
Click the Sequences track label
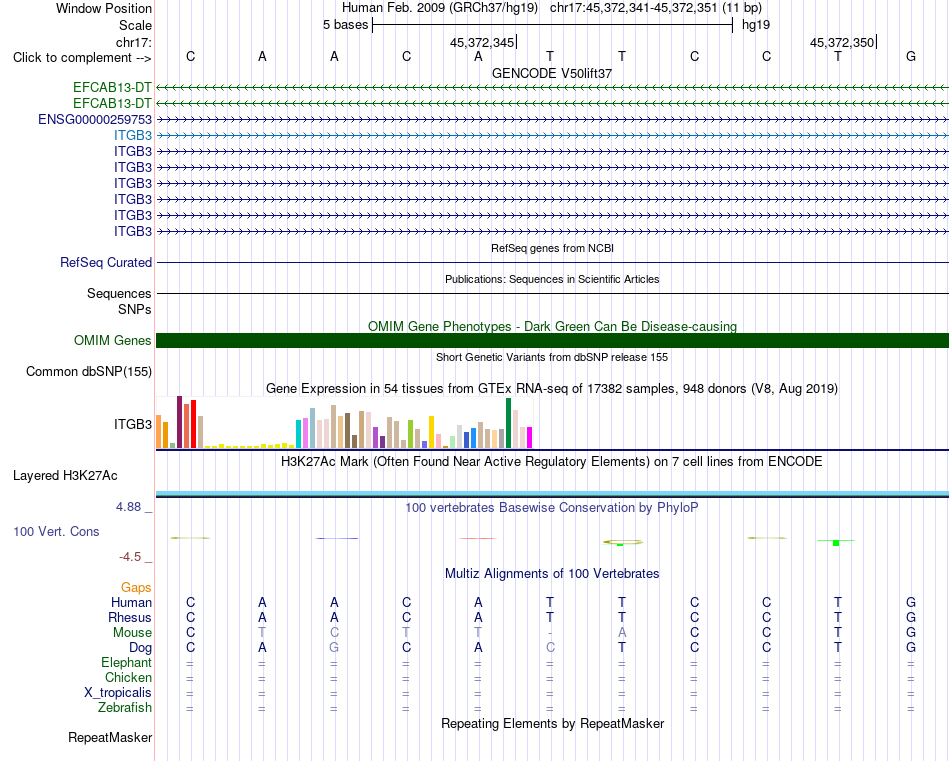[119, 293]
